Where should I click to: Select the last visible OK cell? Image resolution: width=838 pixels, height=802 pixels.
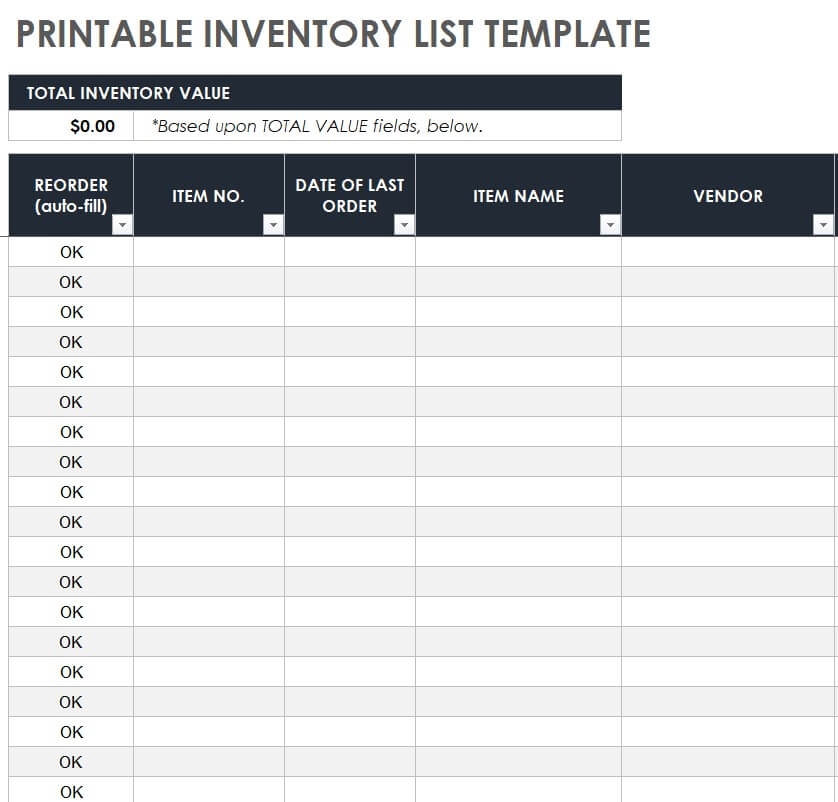[x=71, y=791]
